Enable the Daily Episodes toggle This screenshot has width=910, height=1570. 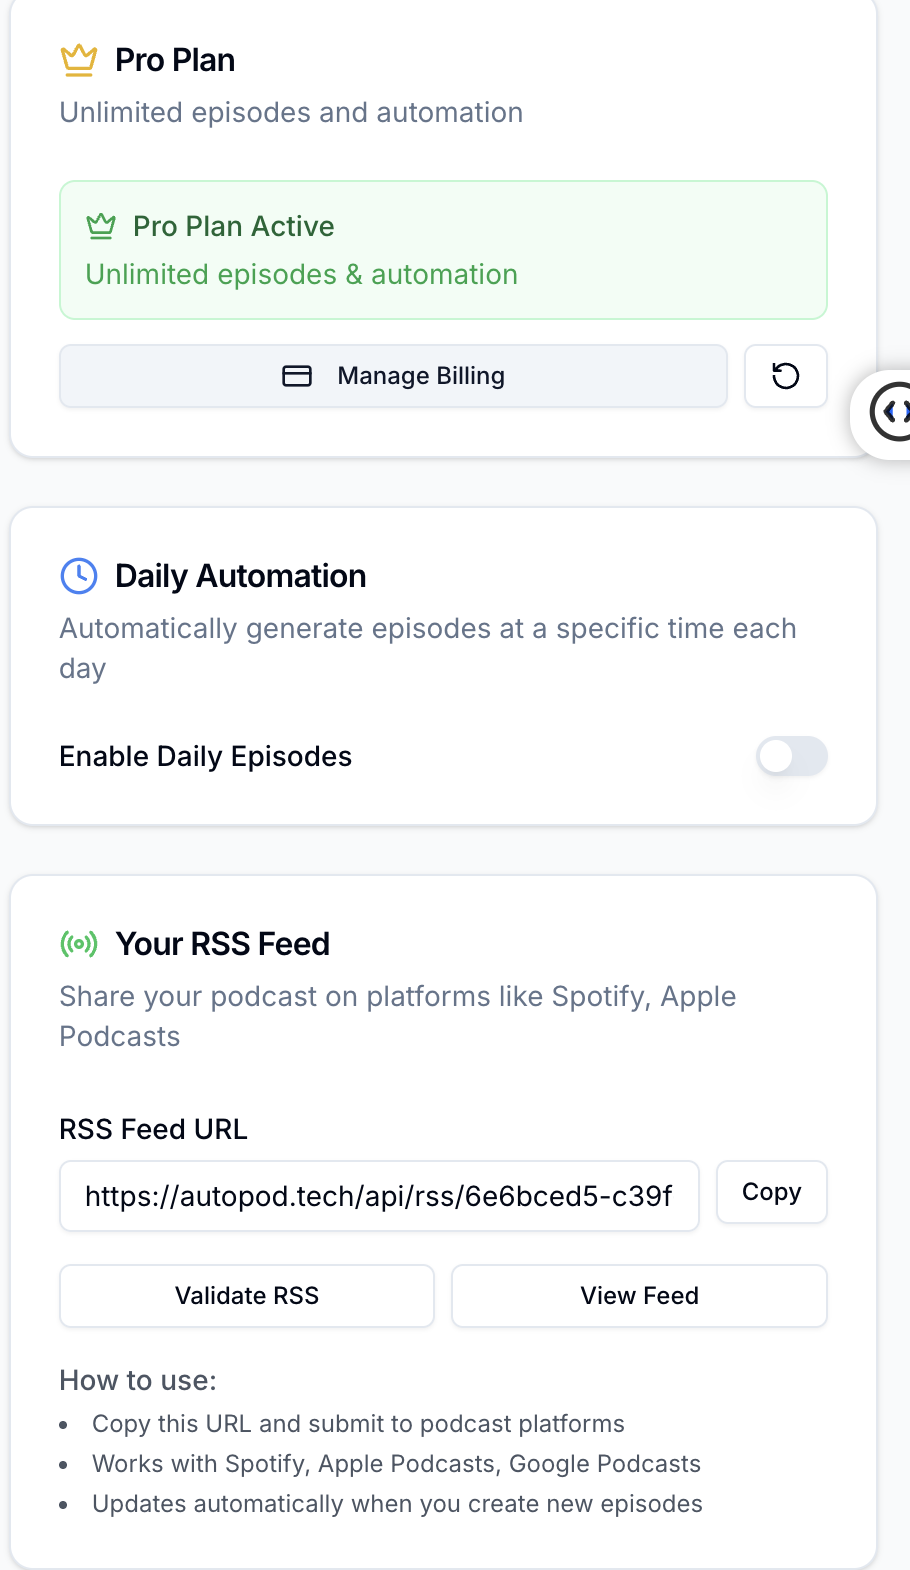pyautogui.click(x=791, y=757)
